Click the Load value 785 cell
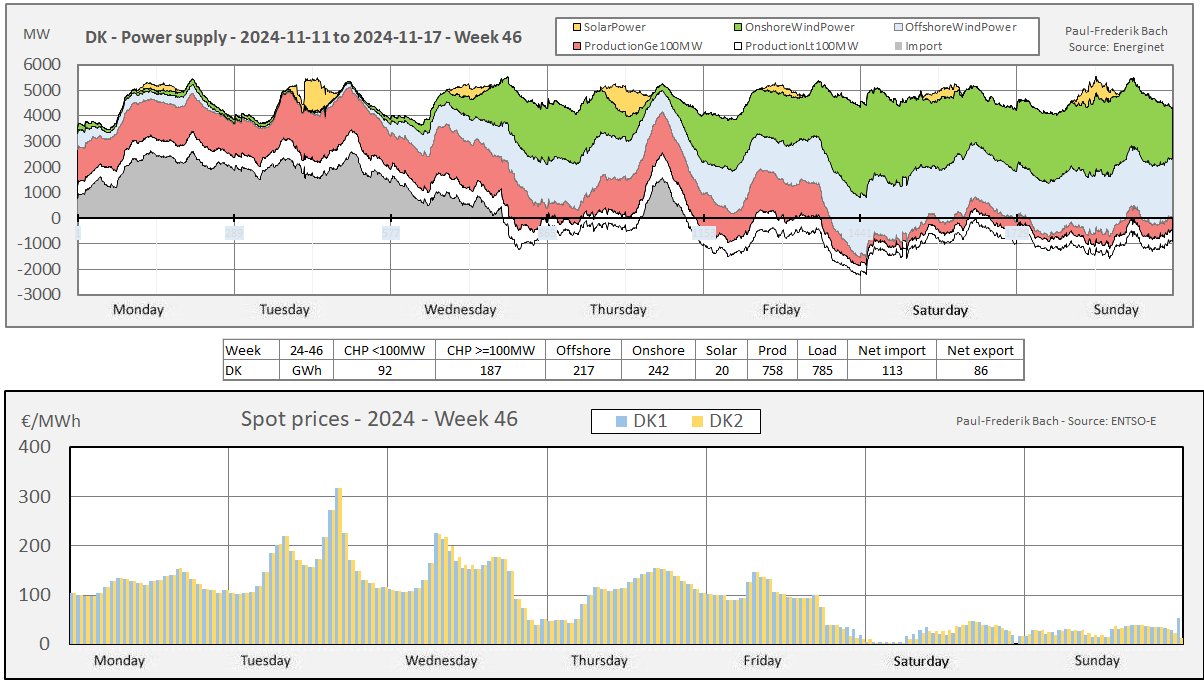Viewport: 1204px width, 680px height. pos(821,370)
